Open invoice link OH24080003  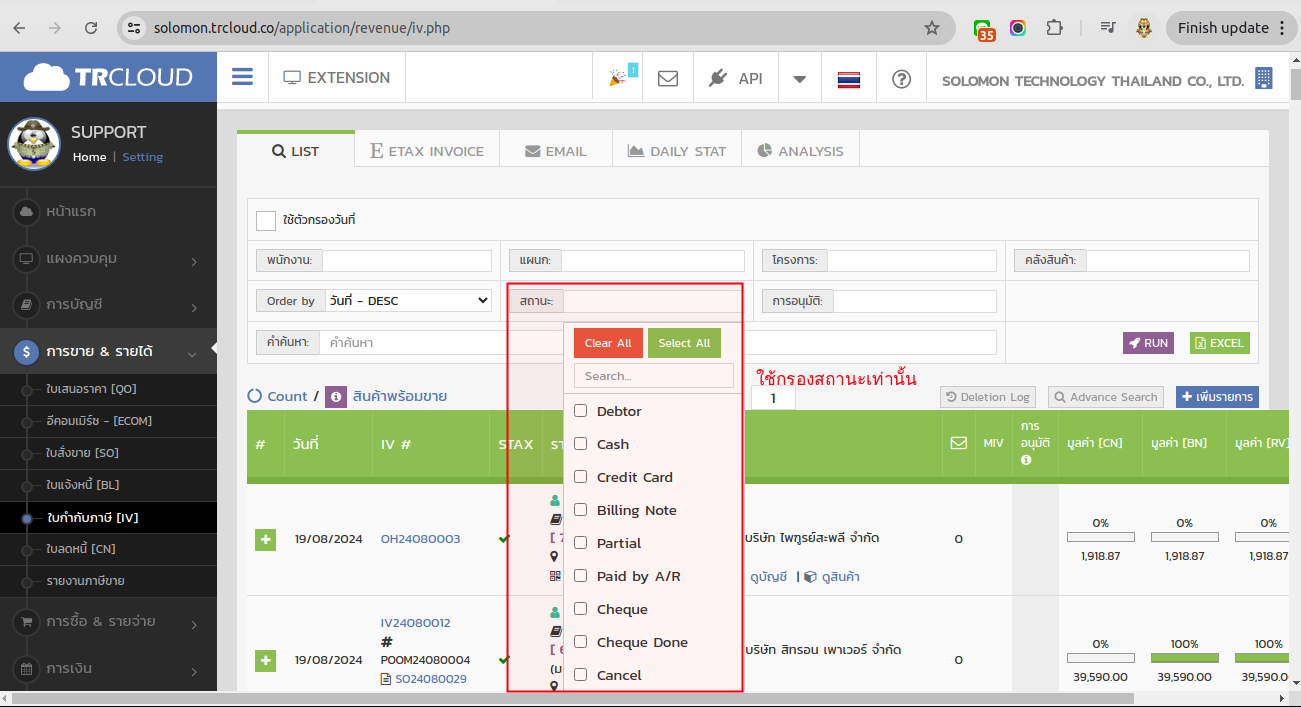[x=420, y=539]
